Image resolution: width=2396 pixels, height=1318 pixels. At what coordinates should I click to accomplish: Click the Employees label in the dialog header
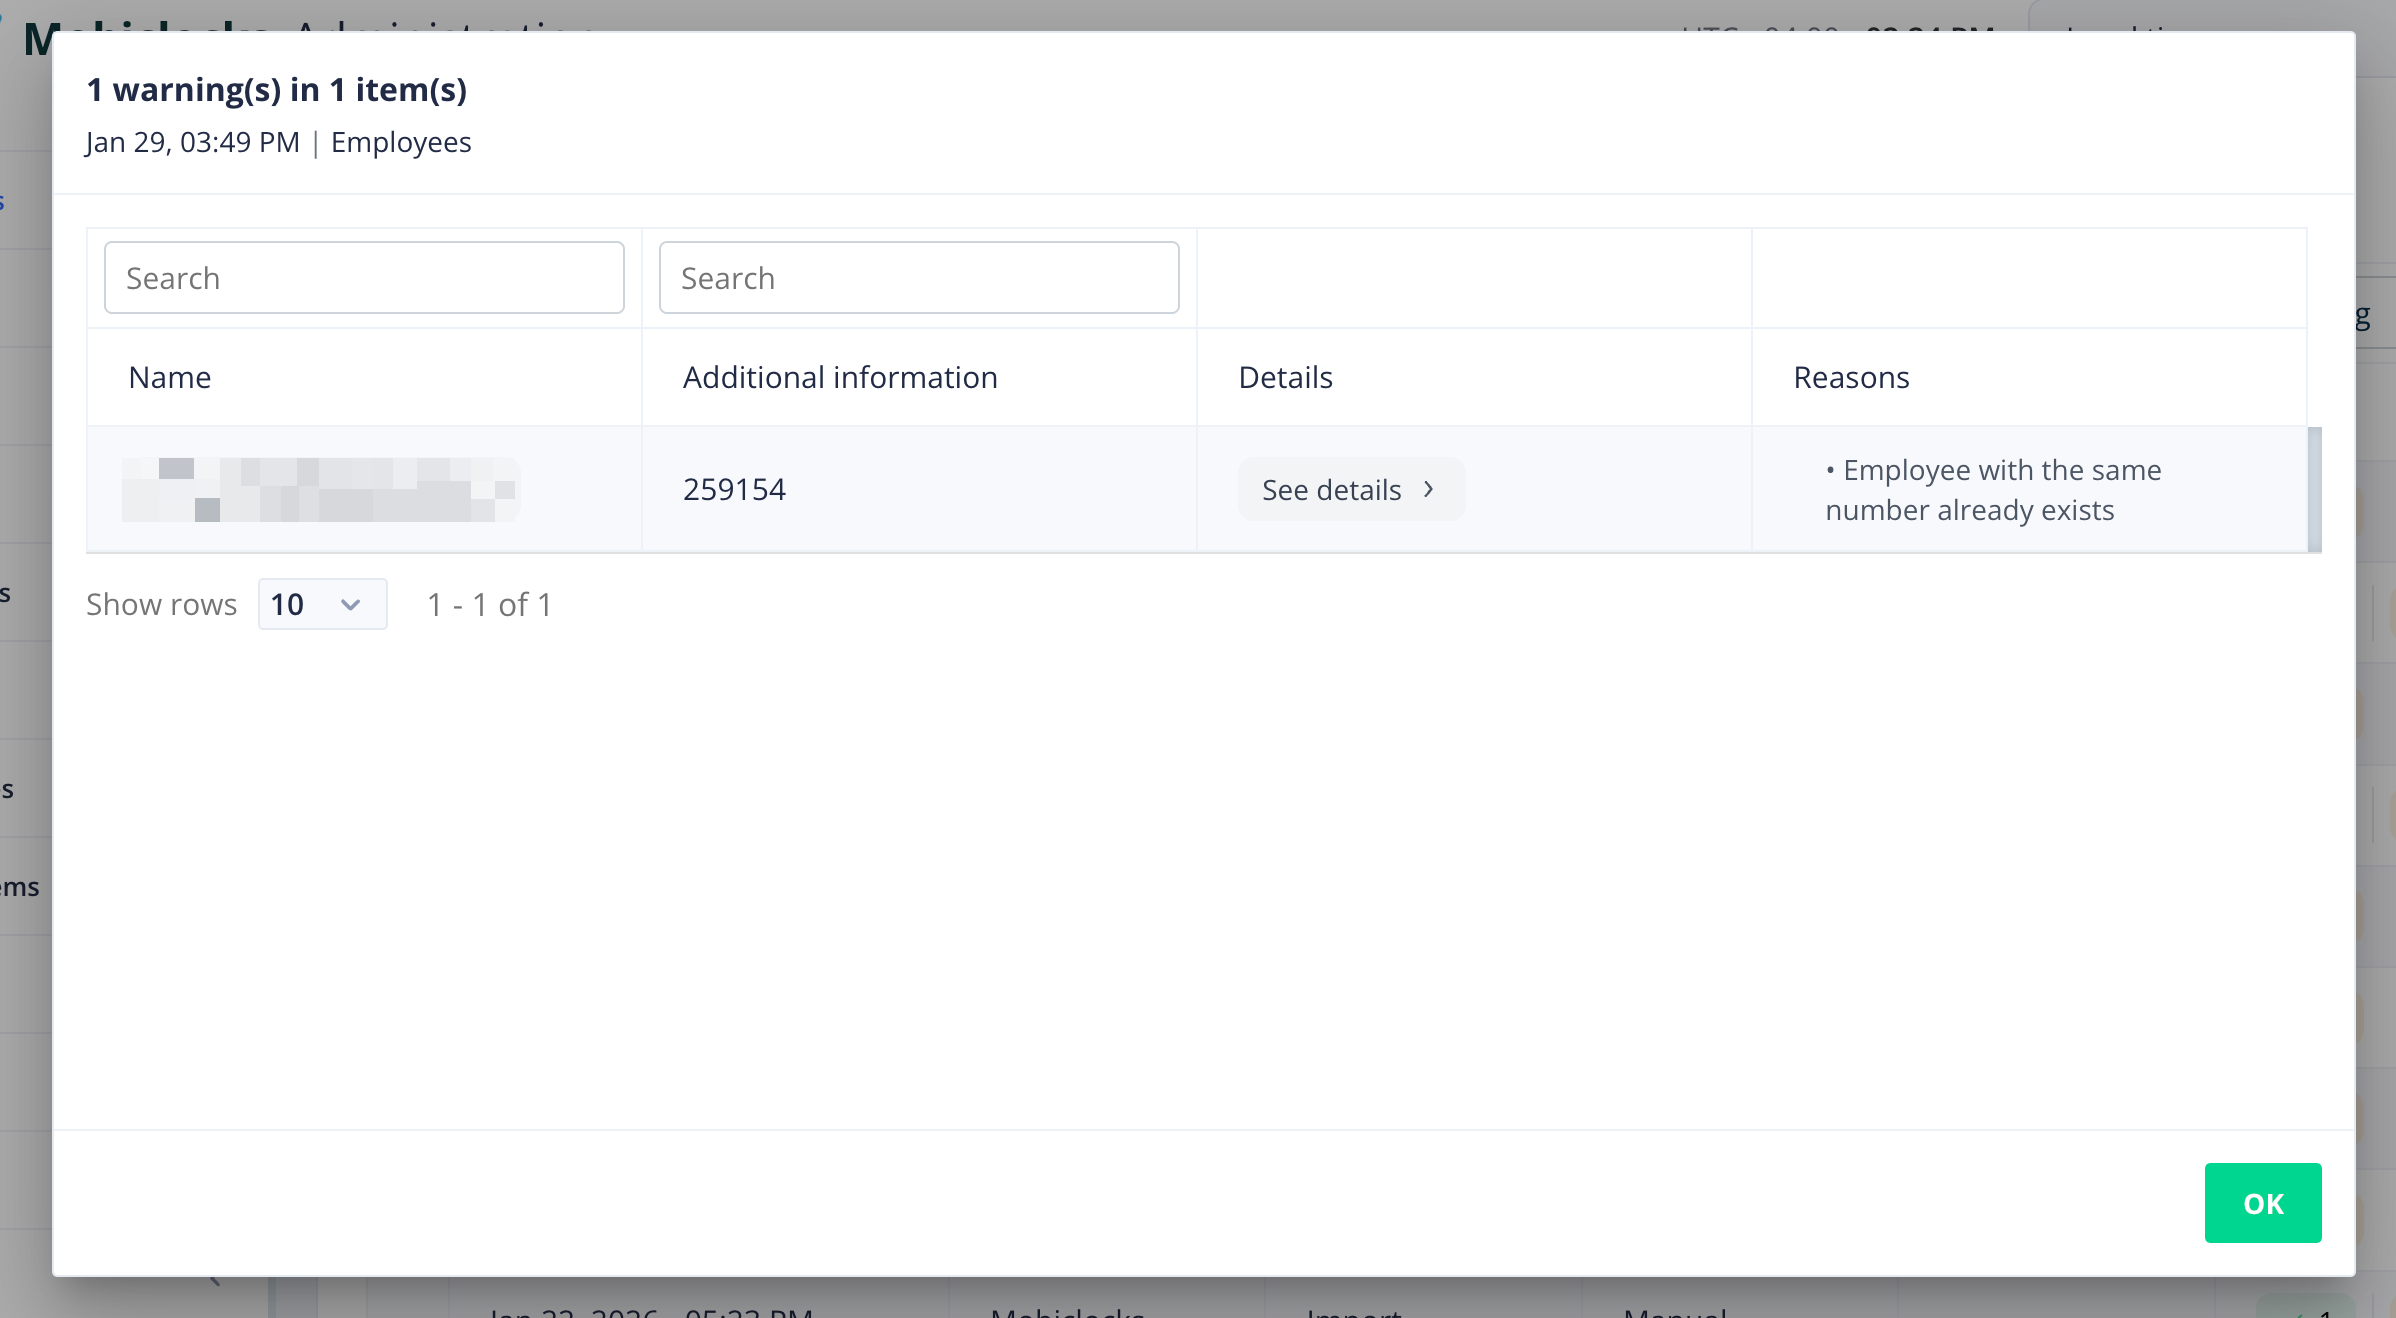(x=401, y=142)
